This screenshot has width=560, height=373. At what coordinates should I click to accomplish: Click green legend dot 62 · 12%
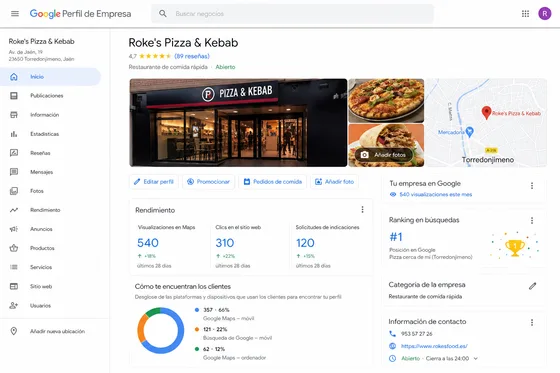click(197, 349)
